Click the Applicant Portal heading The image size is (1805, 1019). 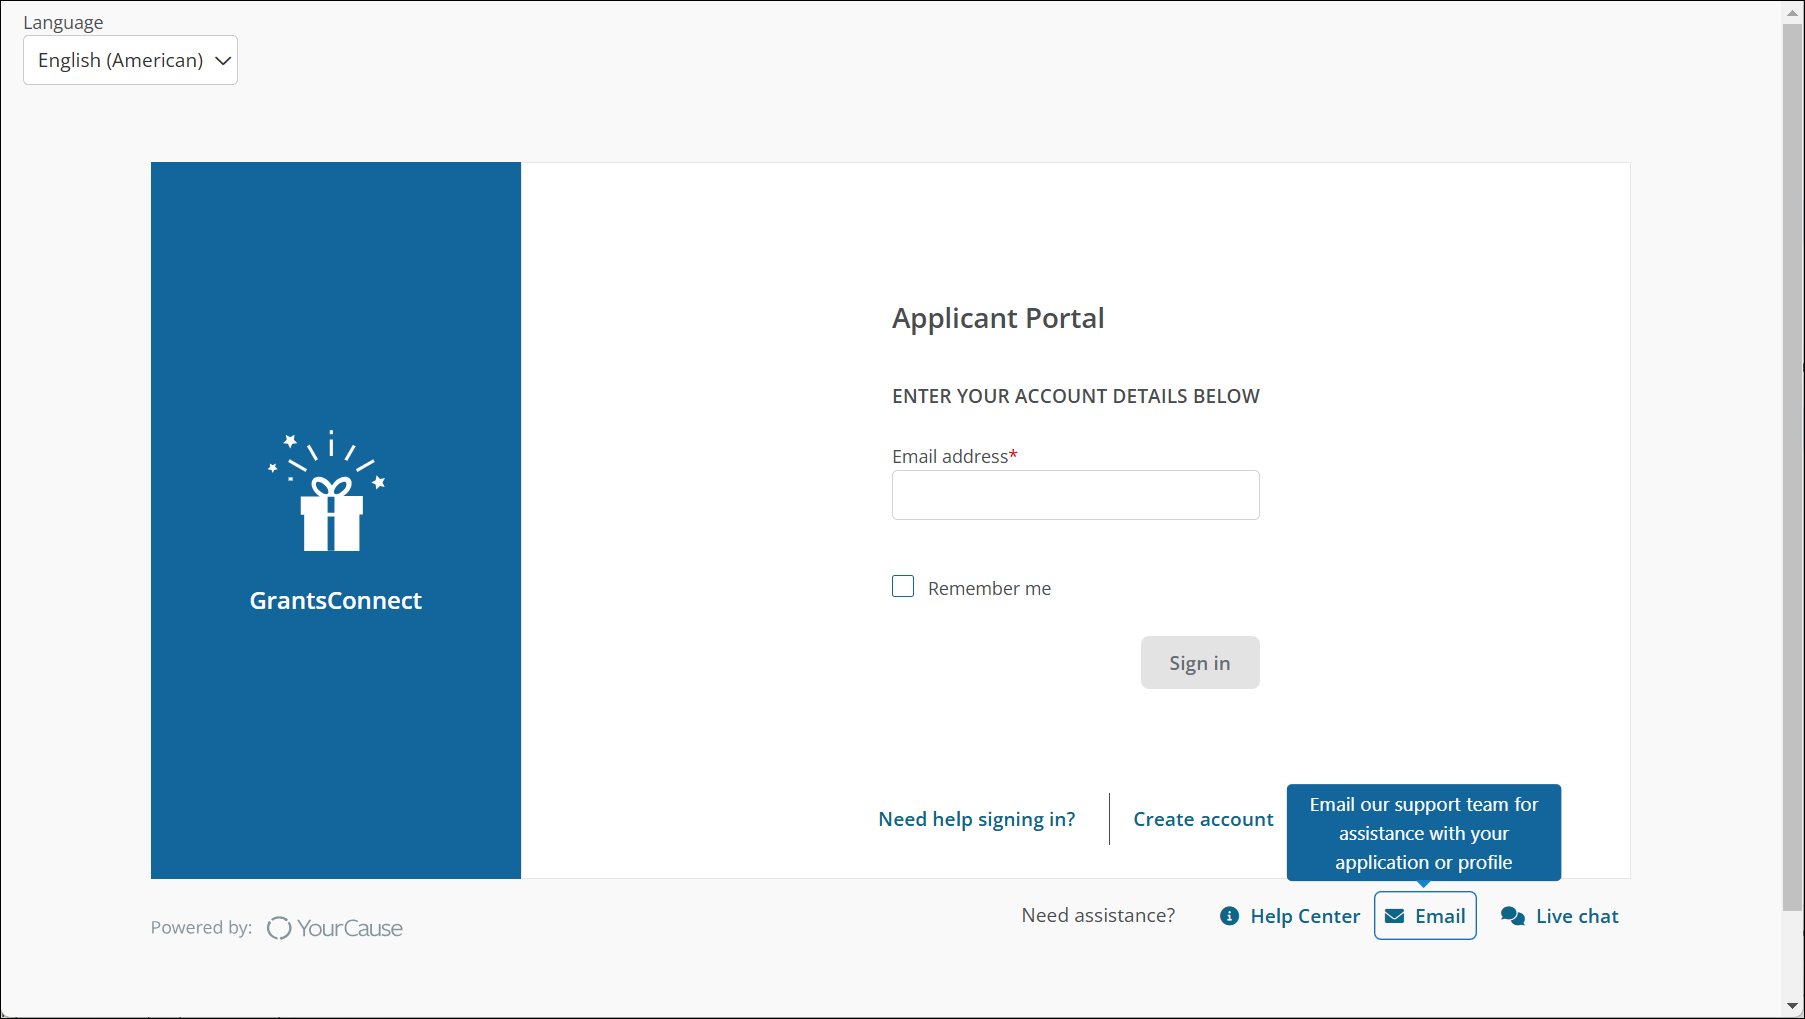(x=998, y=318)
